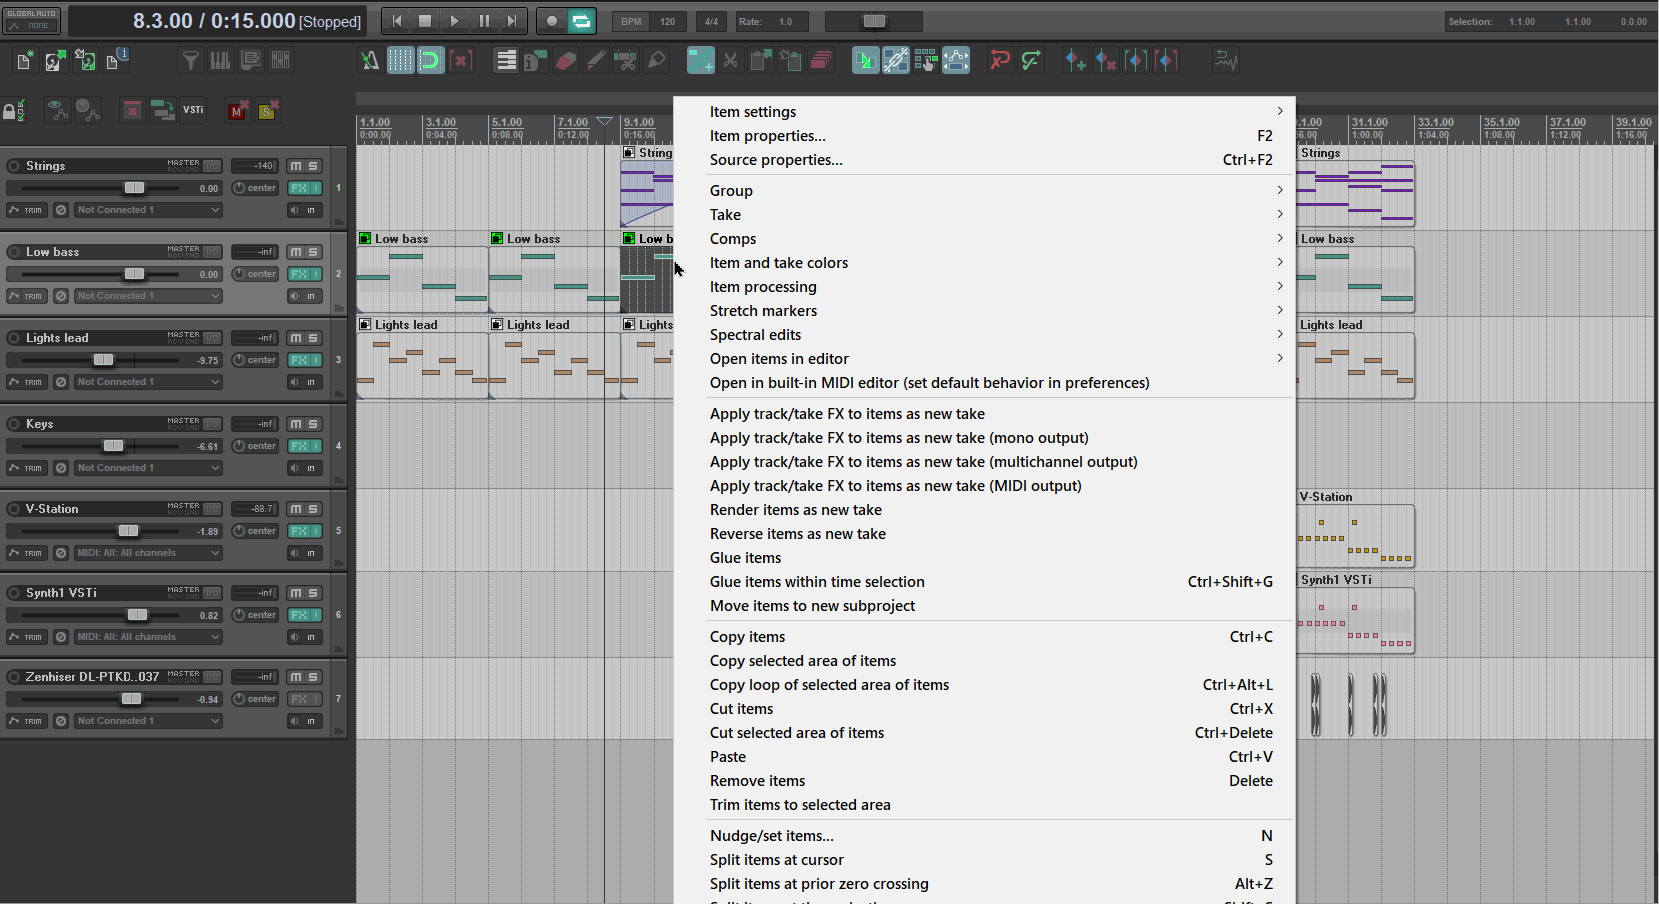Click the unmute all red M icon
The height and width of the screenshot is (904, 1659).
click(237, 111)
